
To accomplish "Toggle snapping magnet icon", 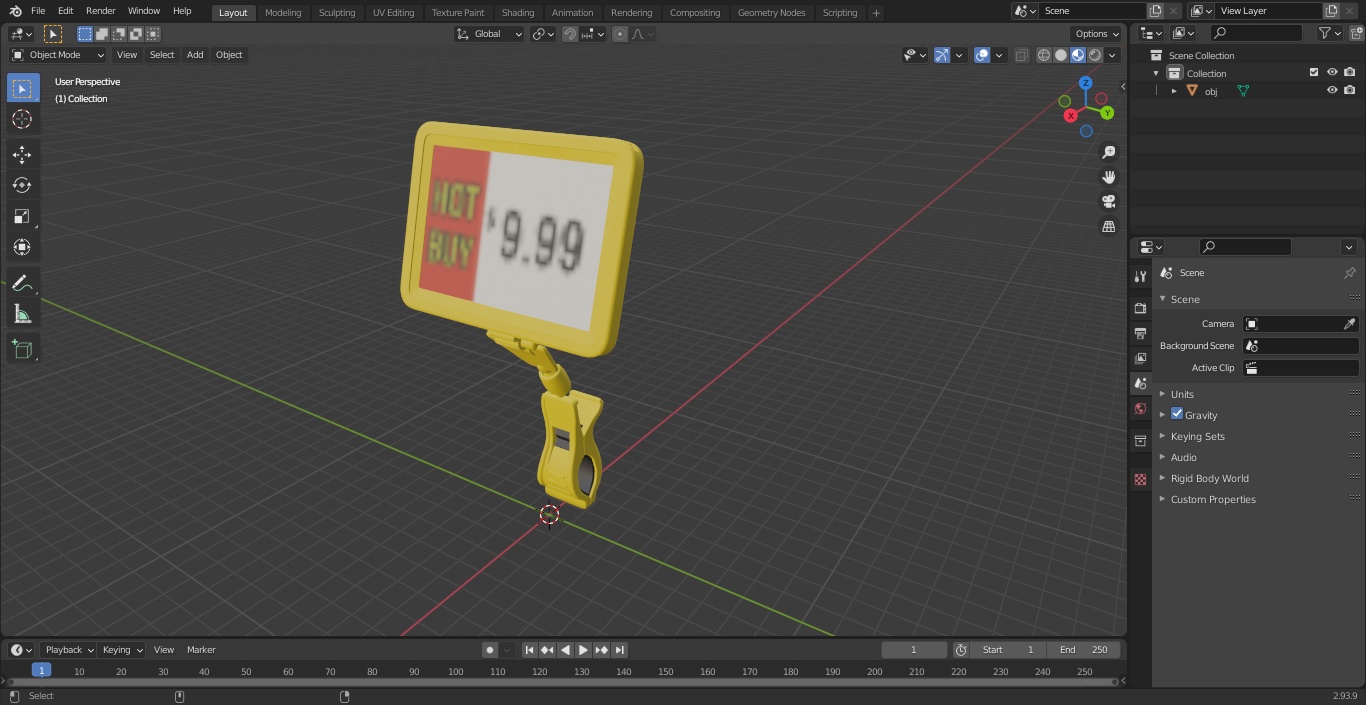I will tap(570, 34).
